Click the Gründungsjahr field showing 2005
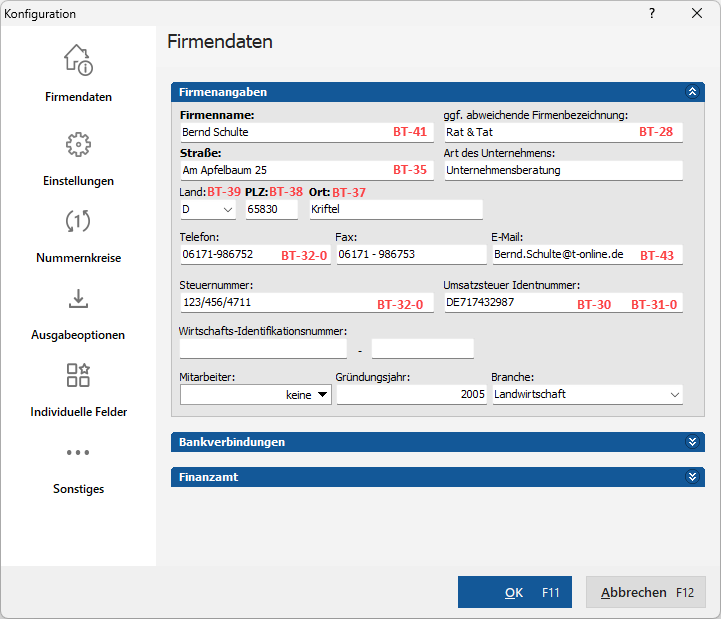Image resolution: width=721 pixels, height=619 pixels. coord(412,395)
